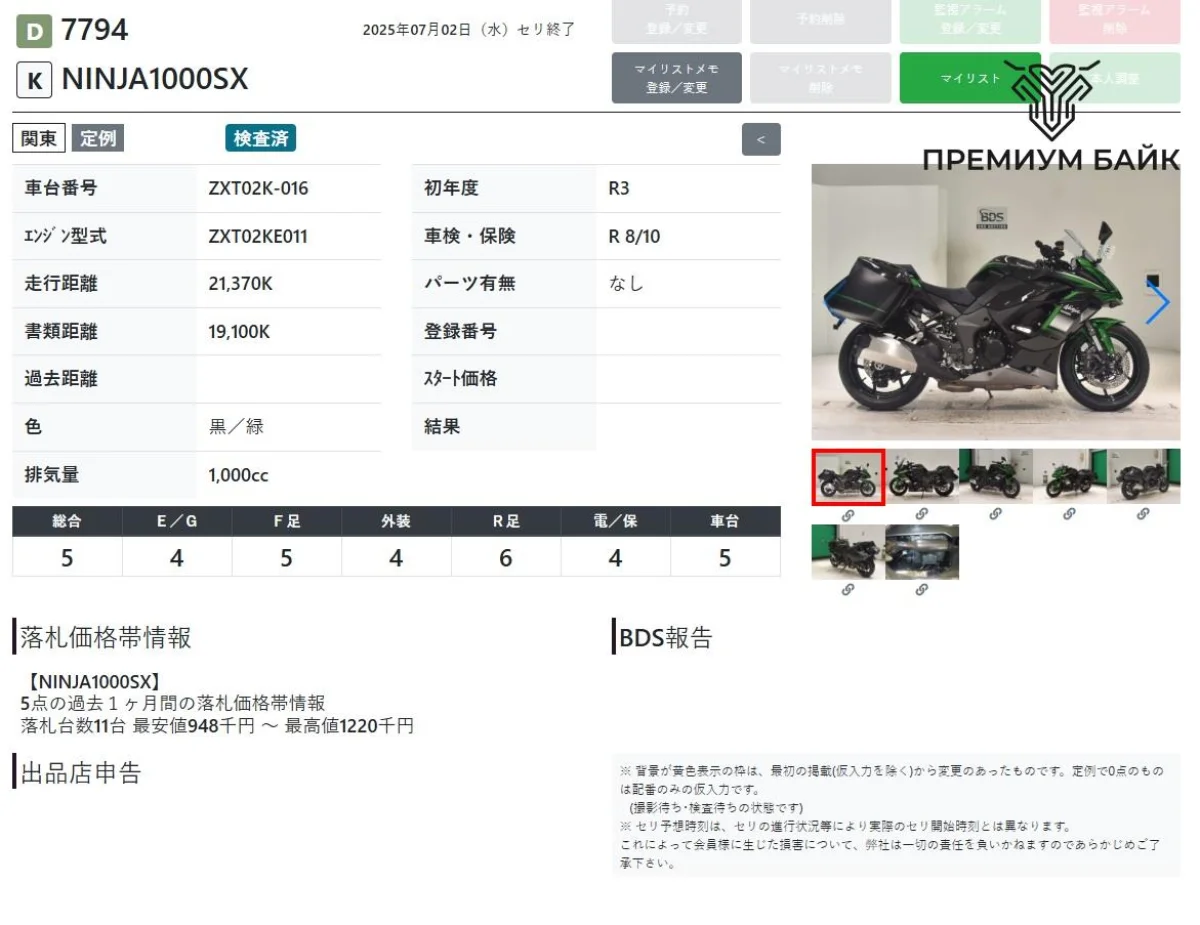Select the rear-view thumbnail in second row
This screenshot has height=925, width=1200.
[847, 552]
